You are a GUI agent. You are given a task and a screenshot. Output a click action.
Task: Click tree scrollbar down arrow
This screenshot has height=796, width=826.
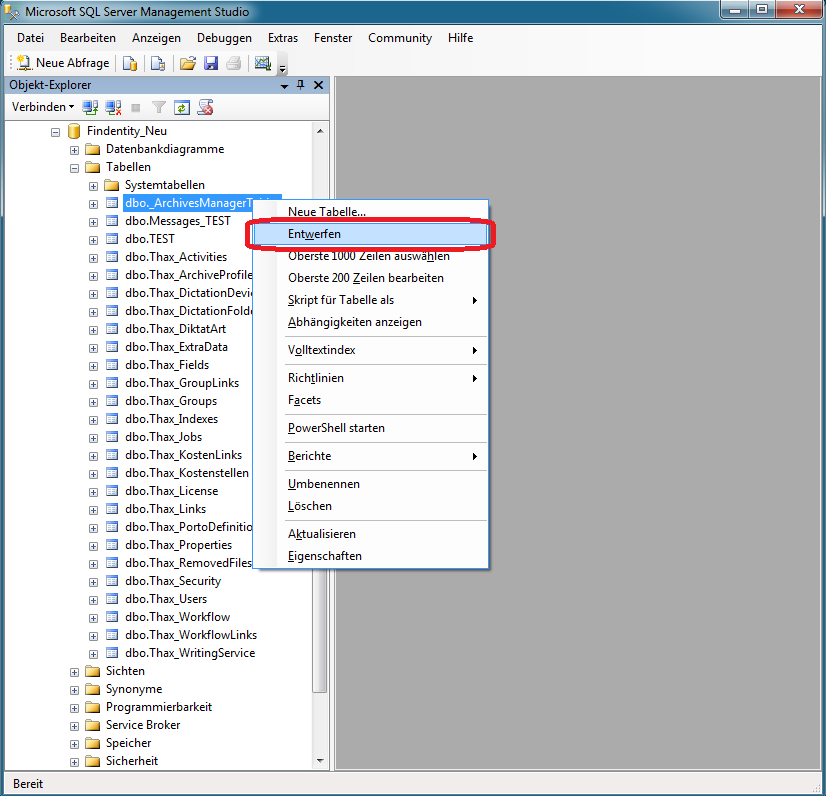(x=320, y=760)
